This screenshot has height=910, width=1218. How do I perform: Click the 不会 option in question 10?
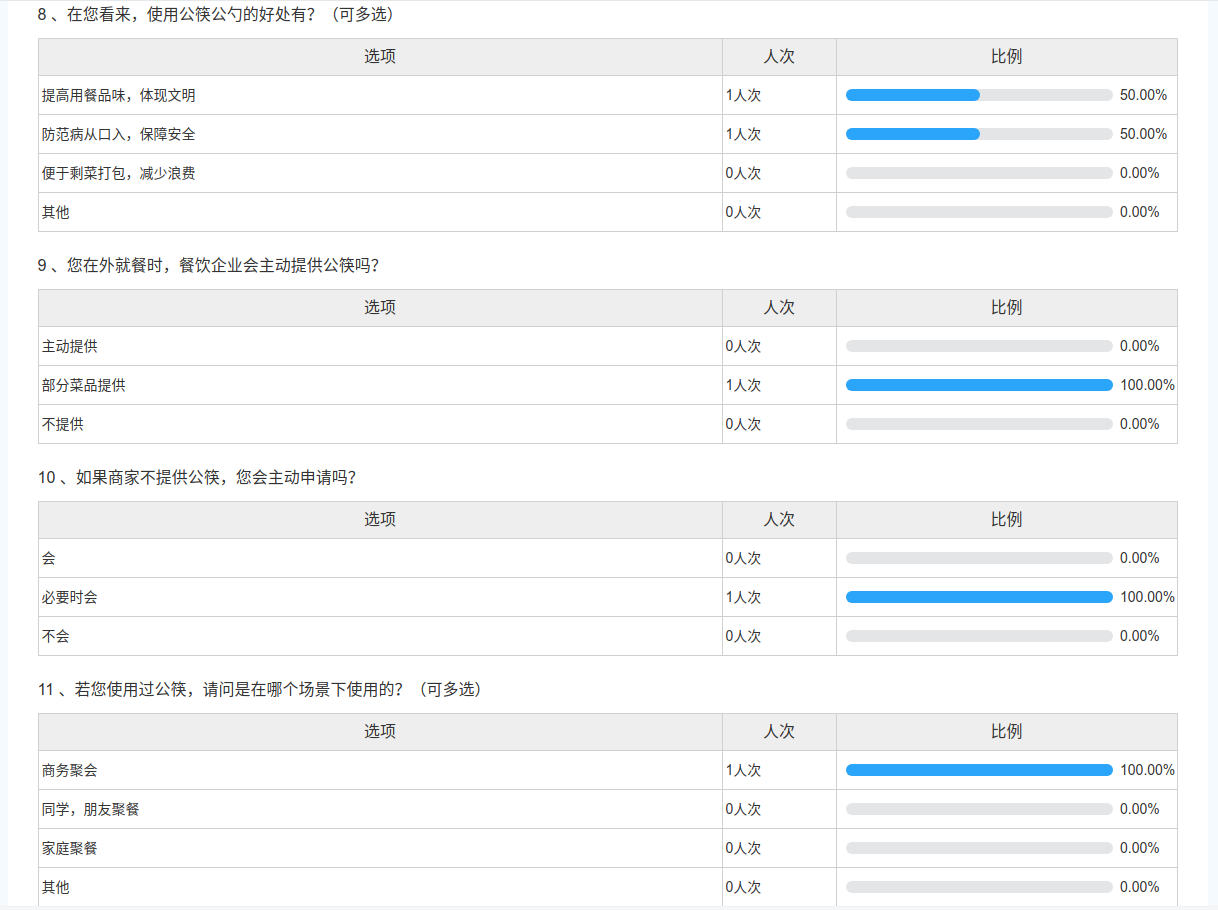pos(56,636)
